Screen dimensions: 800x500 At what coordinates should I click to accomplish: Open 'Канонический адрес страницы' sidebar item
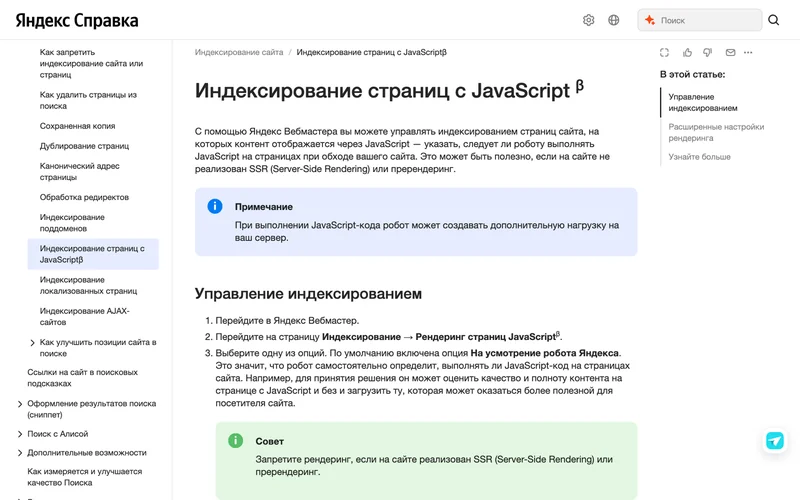pos(80,171)
